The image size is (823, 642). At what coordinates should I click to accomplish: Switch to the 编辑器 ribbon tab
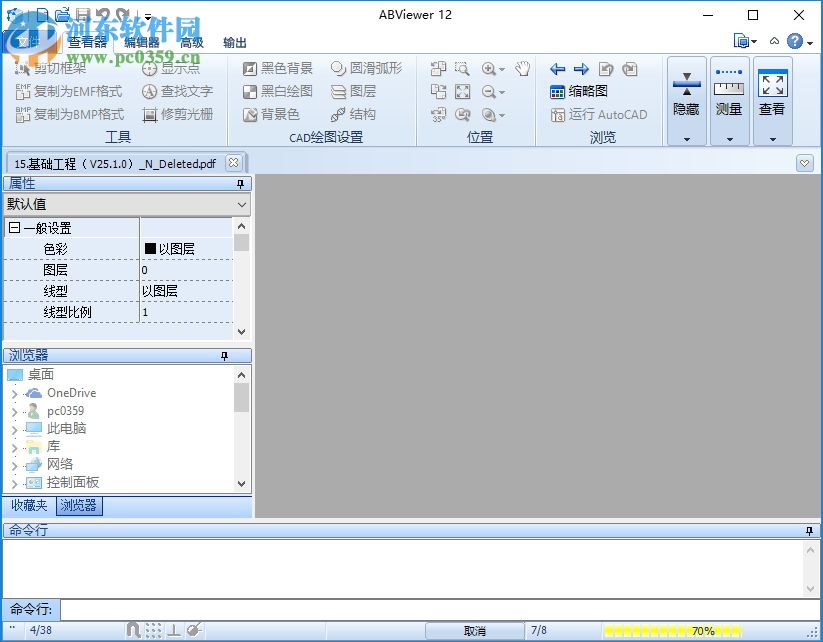[x=139, y=43]
